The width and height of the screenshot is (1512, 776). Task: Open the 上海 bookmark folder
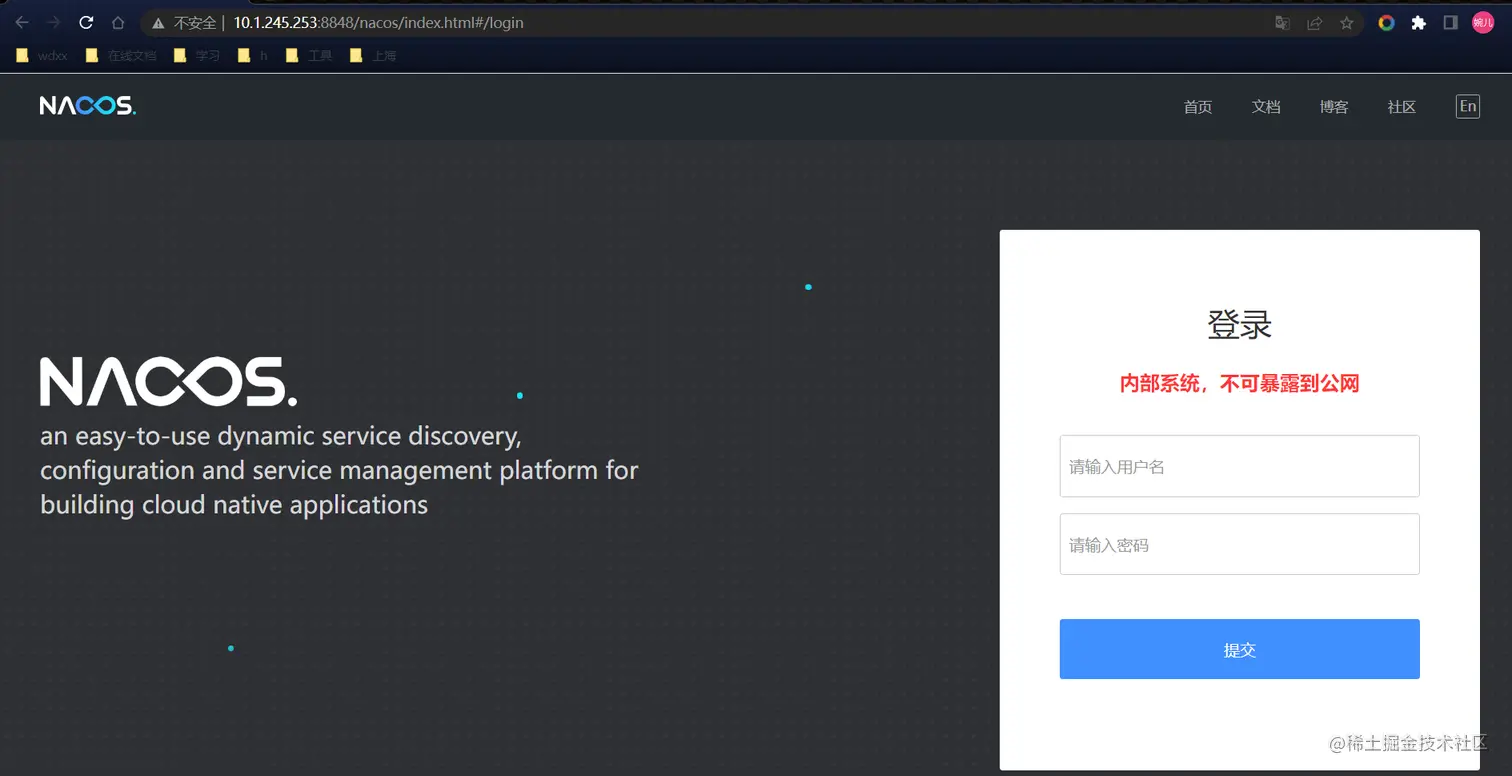coord(372,56)
